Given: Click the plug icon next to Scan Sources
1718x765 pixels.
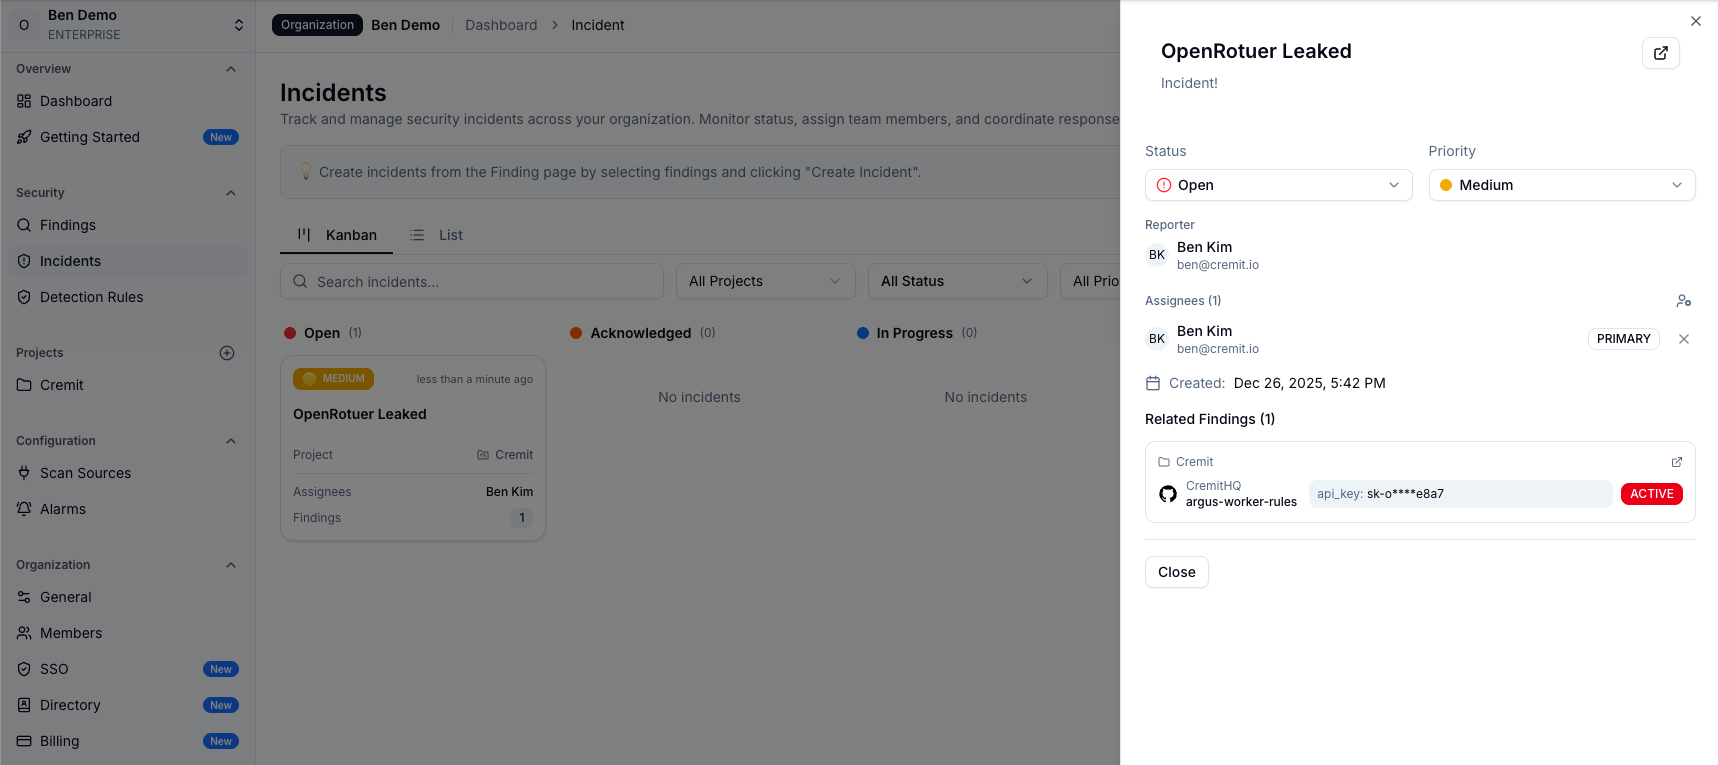Looking at the screenshot, I should (x=24, y=473).
